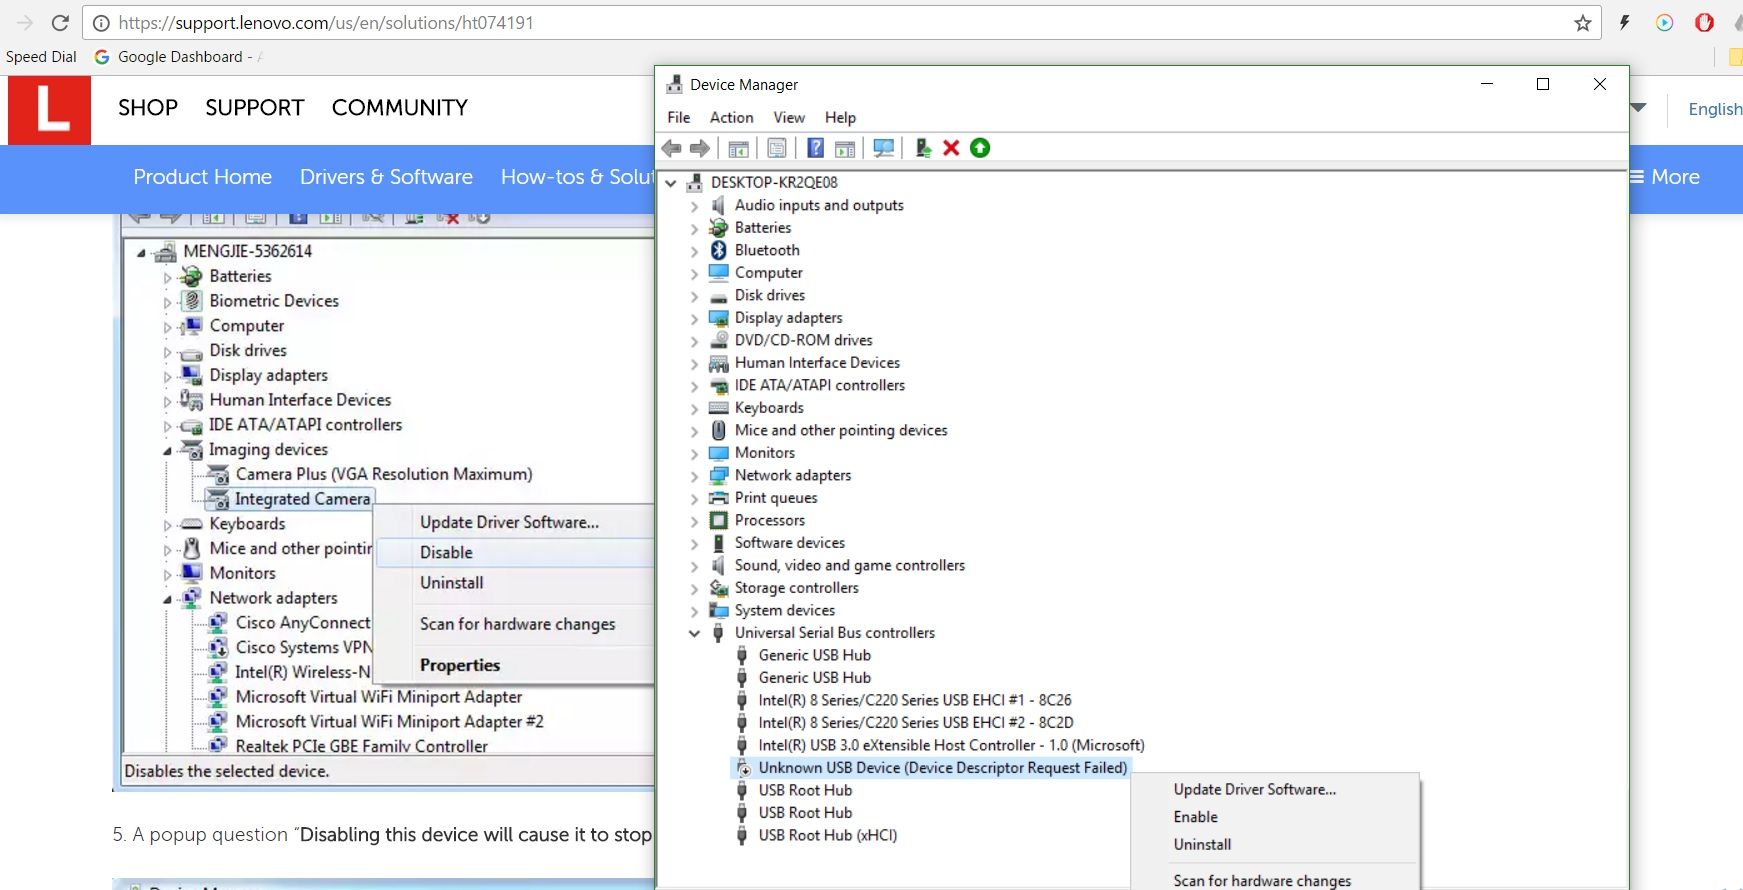Collapse the DESKTOP-KR2QE08 root node

pos(671,183)
